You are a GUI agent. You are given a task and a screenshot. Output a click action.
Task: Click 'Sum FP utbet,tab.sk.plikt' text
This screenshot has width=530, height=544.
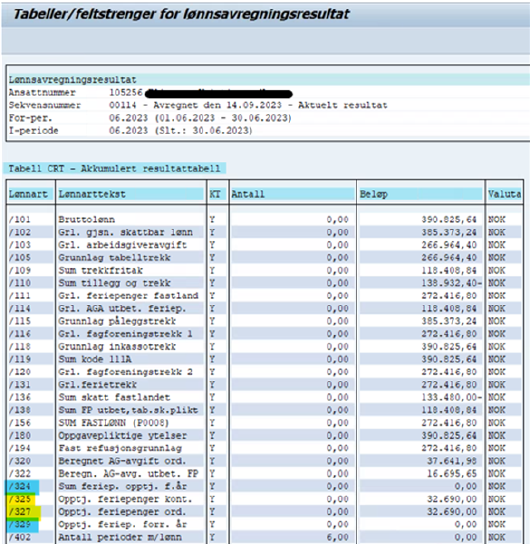tap(128, 410)
